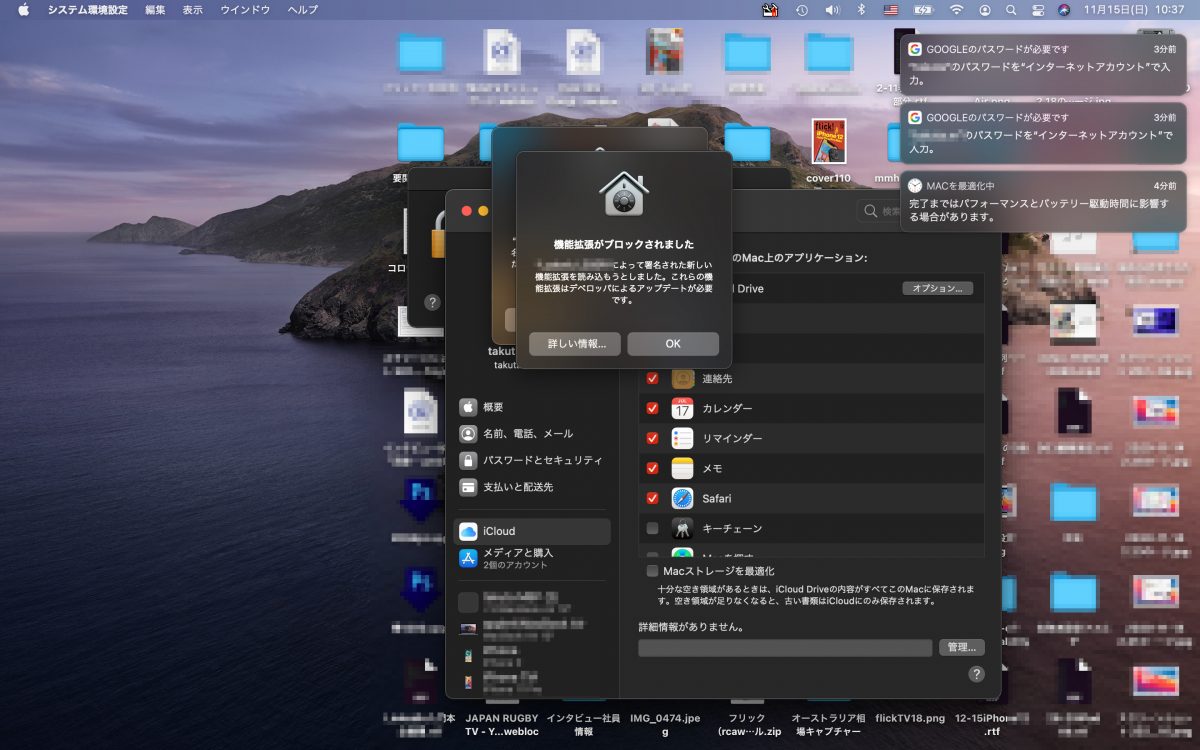1200x750 pixels.
Task: Click the Reminders icon beside リマインダー
Action: click(683, 439)
